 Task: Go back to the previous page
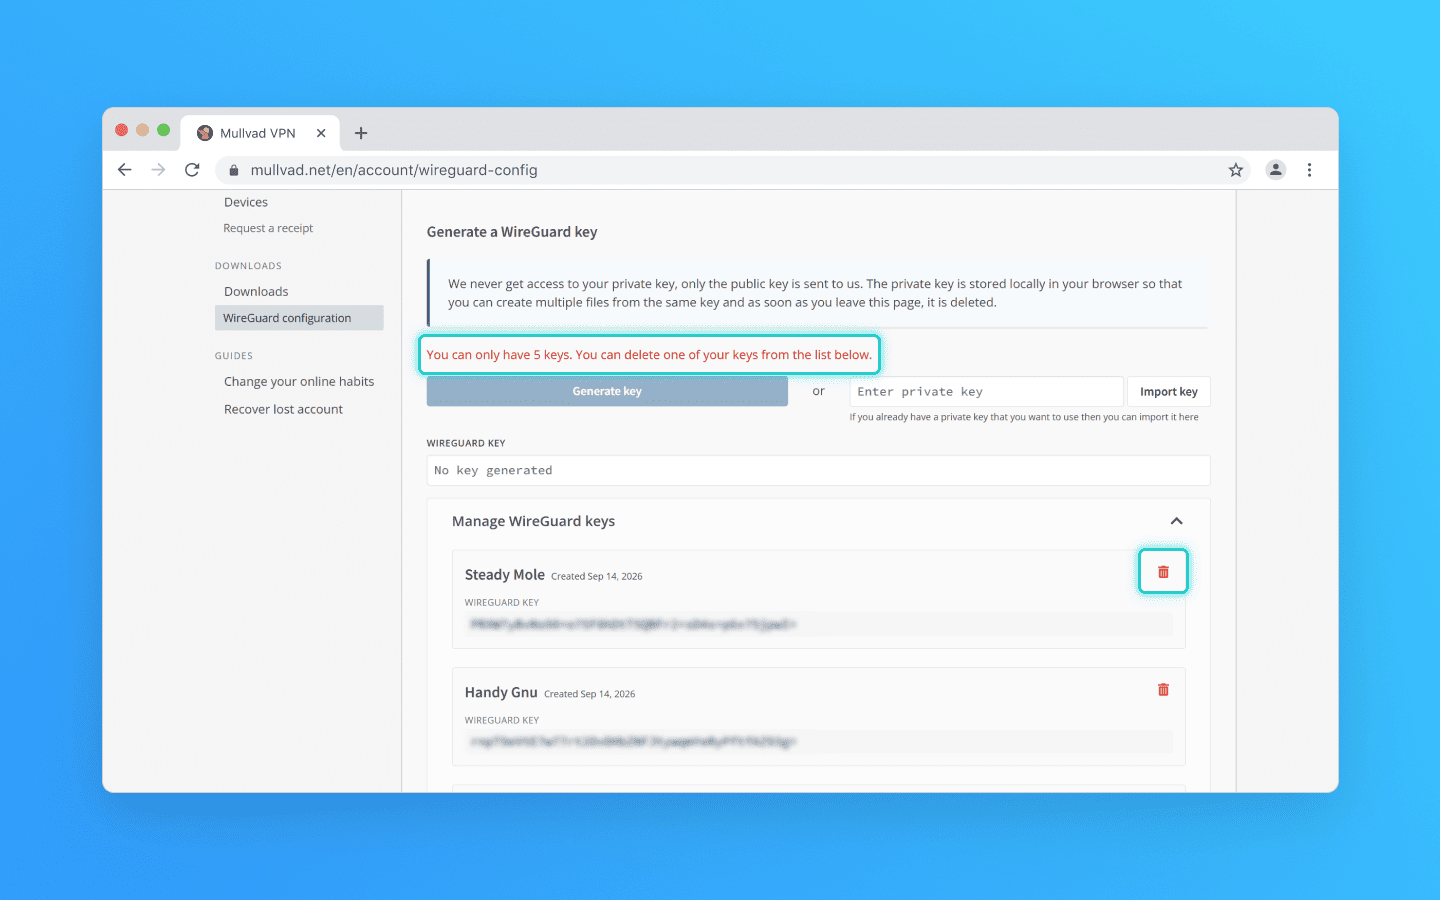125,170
